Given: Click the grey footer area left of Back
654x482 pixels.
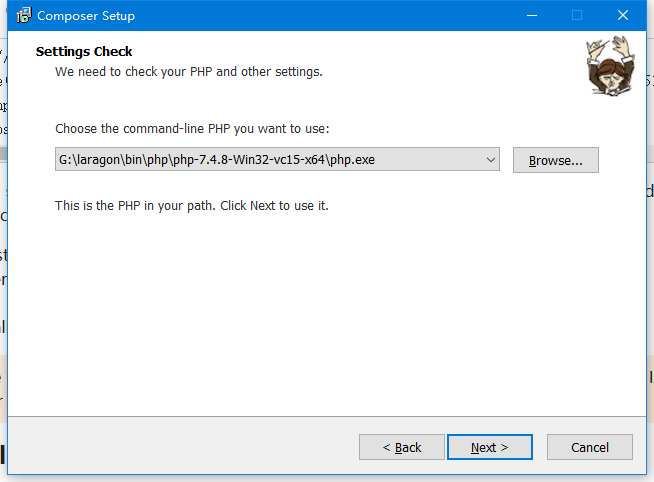Looking at the screenshot, I should pos(184,446).
